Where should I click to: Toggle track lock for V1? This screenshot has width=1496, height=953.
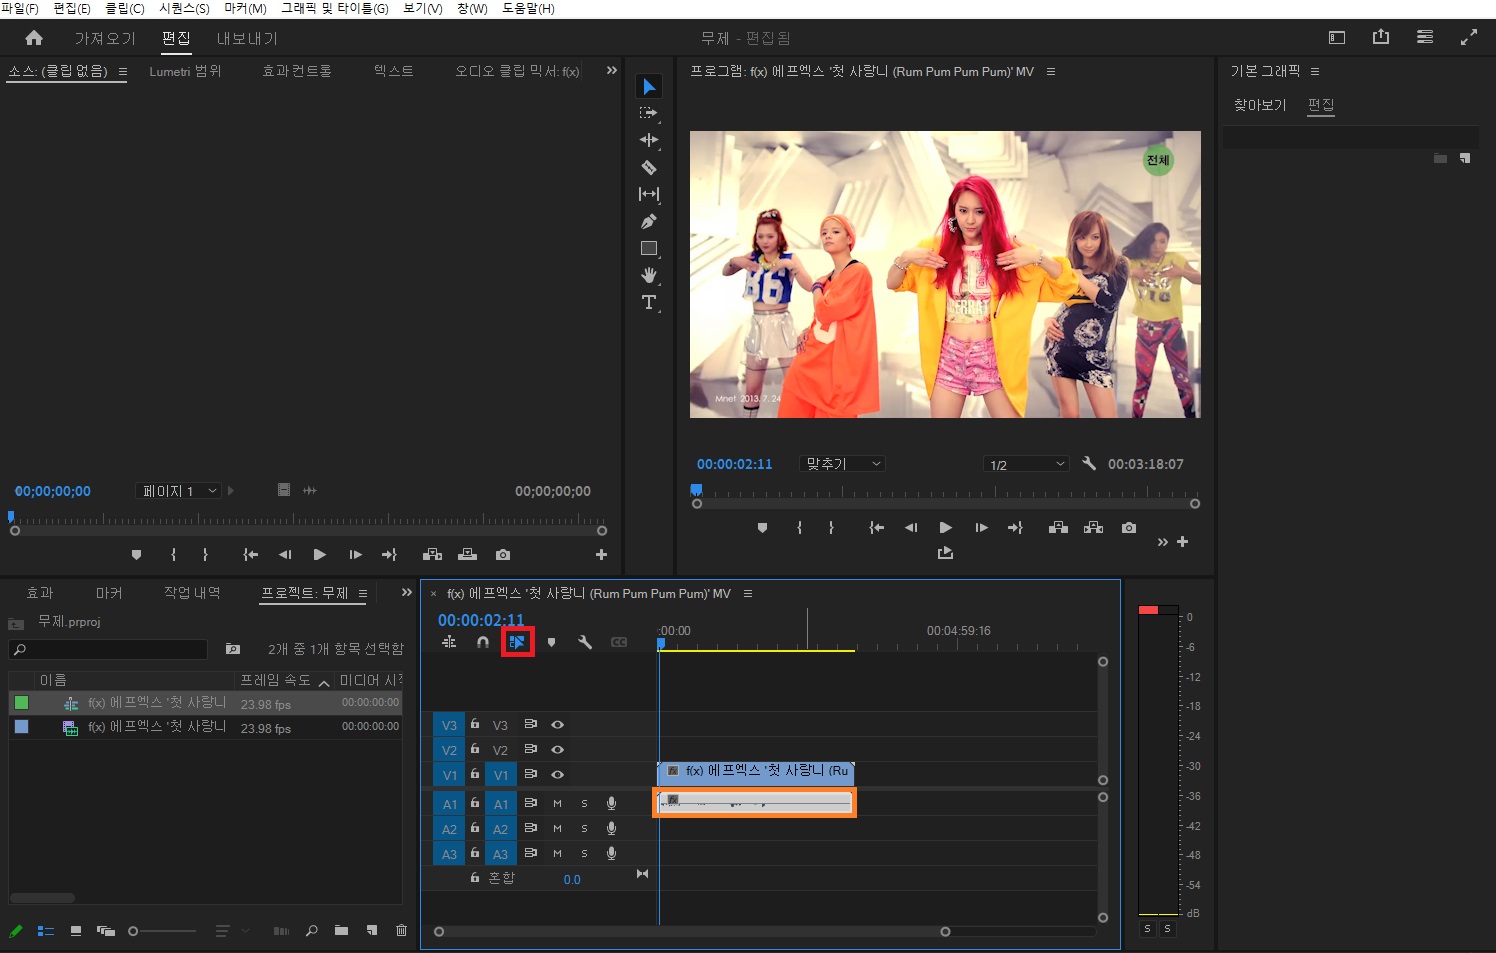[475, 774]
